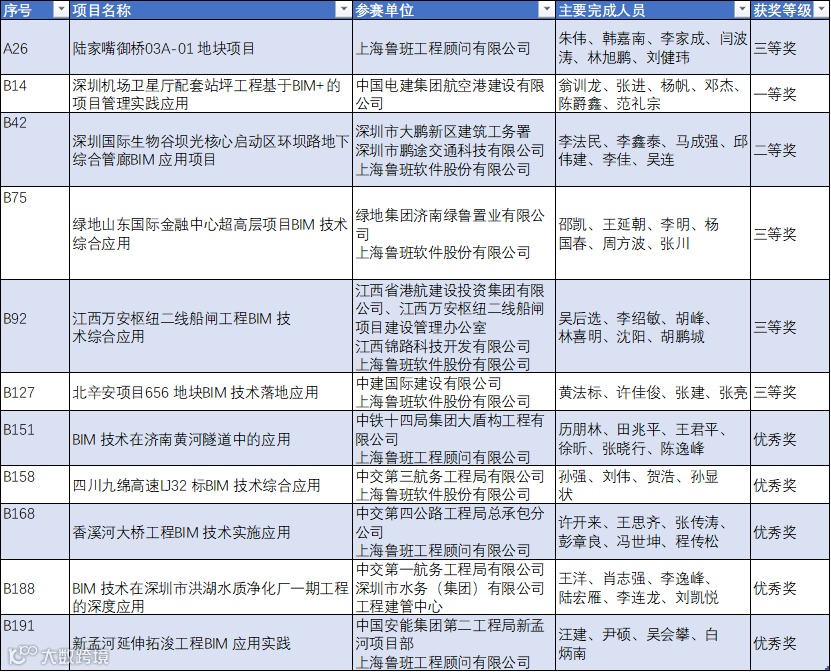The height and width of the screenshot is (672, 831).
Task: Click cell B127 in 序号 column
Action: pyautogui.click(x=35, y=392)
